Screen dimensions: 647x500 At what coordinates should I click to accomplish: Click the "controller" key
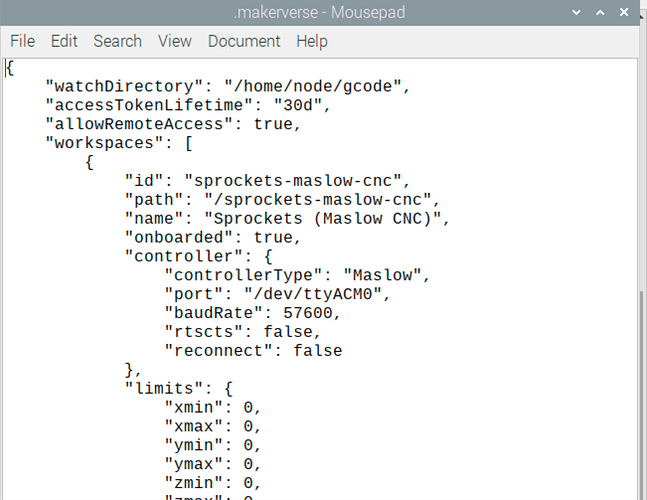click(184, 256)
